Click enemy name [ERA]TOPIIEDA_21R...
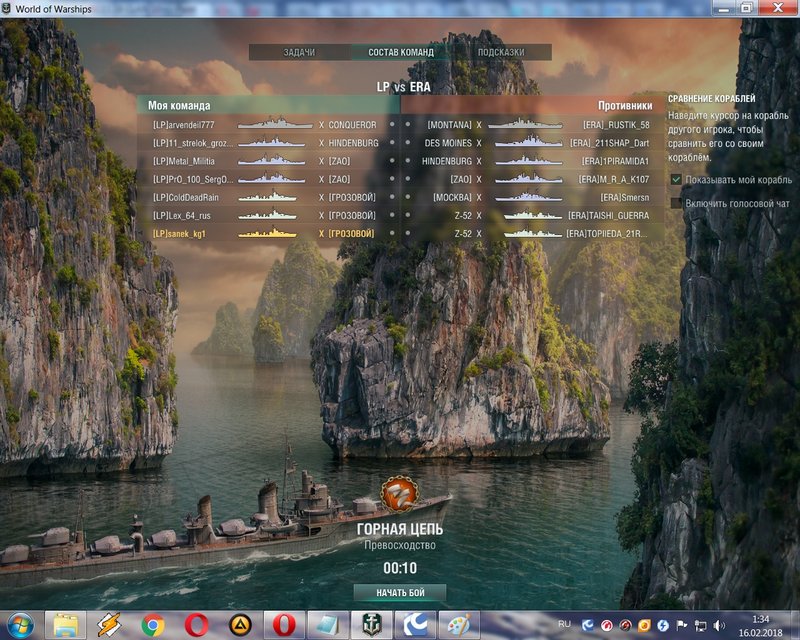Image resolution: width=800 pixels, height=640 pixels. tap(607, 234)
